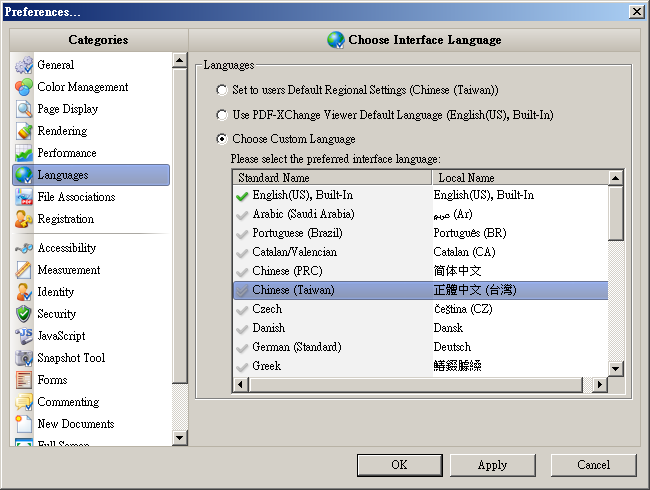650x490 pixels.
Task: Click the Forms icon
Action: (x=24, y=380)
